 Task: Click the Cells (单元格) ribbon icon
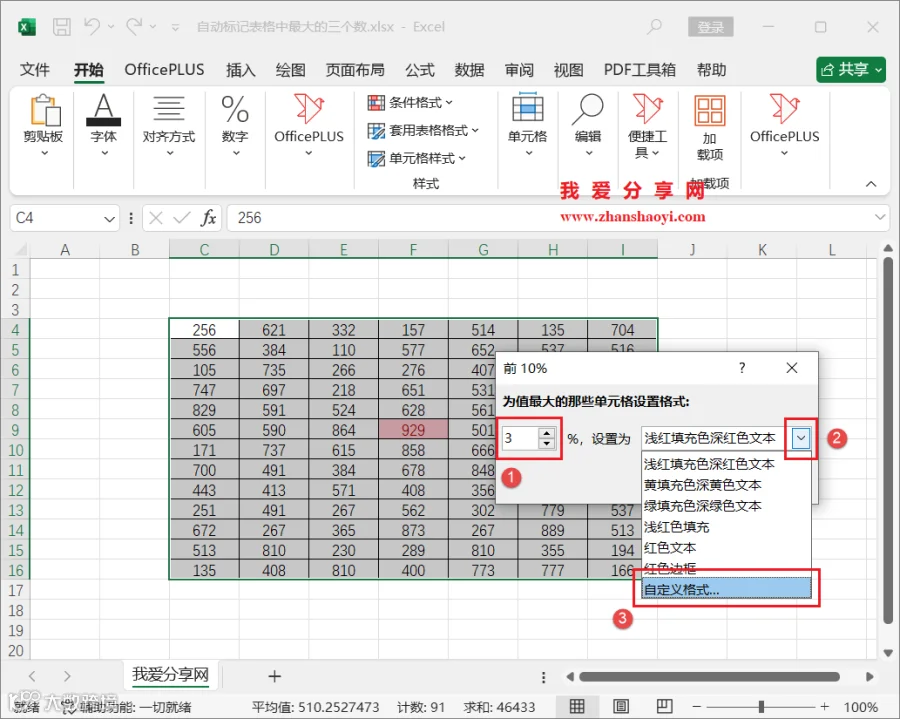527,125
